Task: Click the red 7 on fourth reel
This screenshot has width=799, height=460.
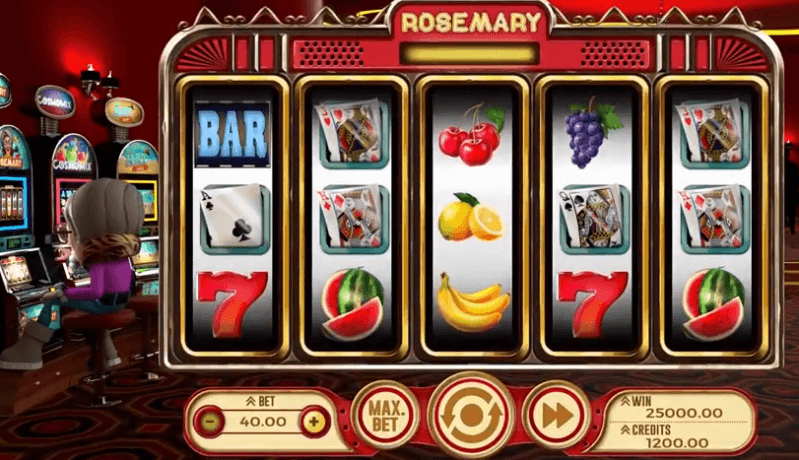Action: (x=593, y=304)
